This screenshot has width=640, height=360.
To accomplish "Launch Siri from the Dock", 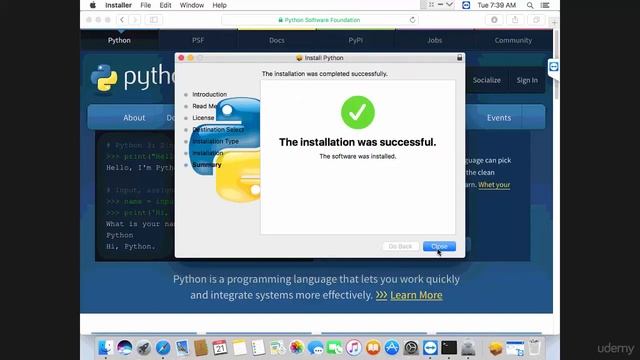I will [x=124, y=348].
